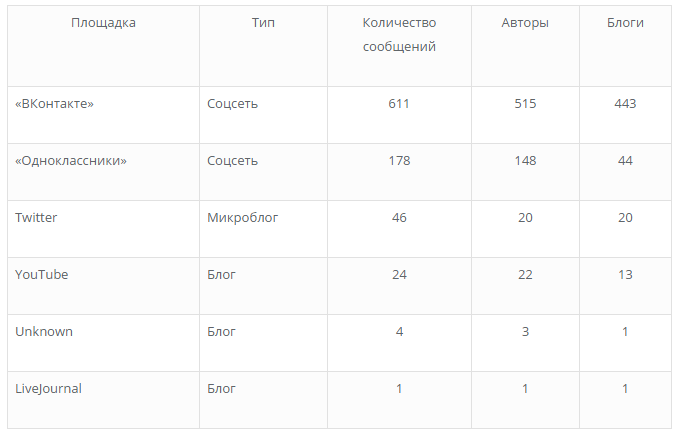
Task: Click the «ВКонтакте» platform cell
Action: coord(55,104)
